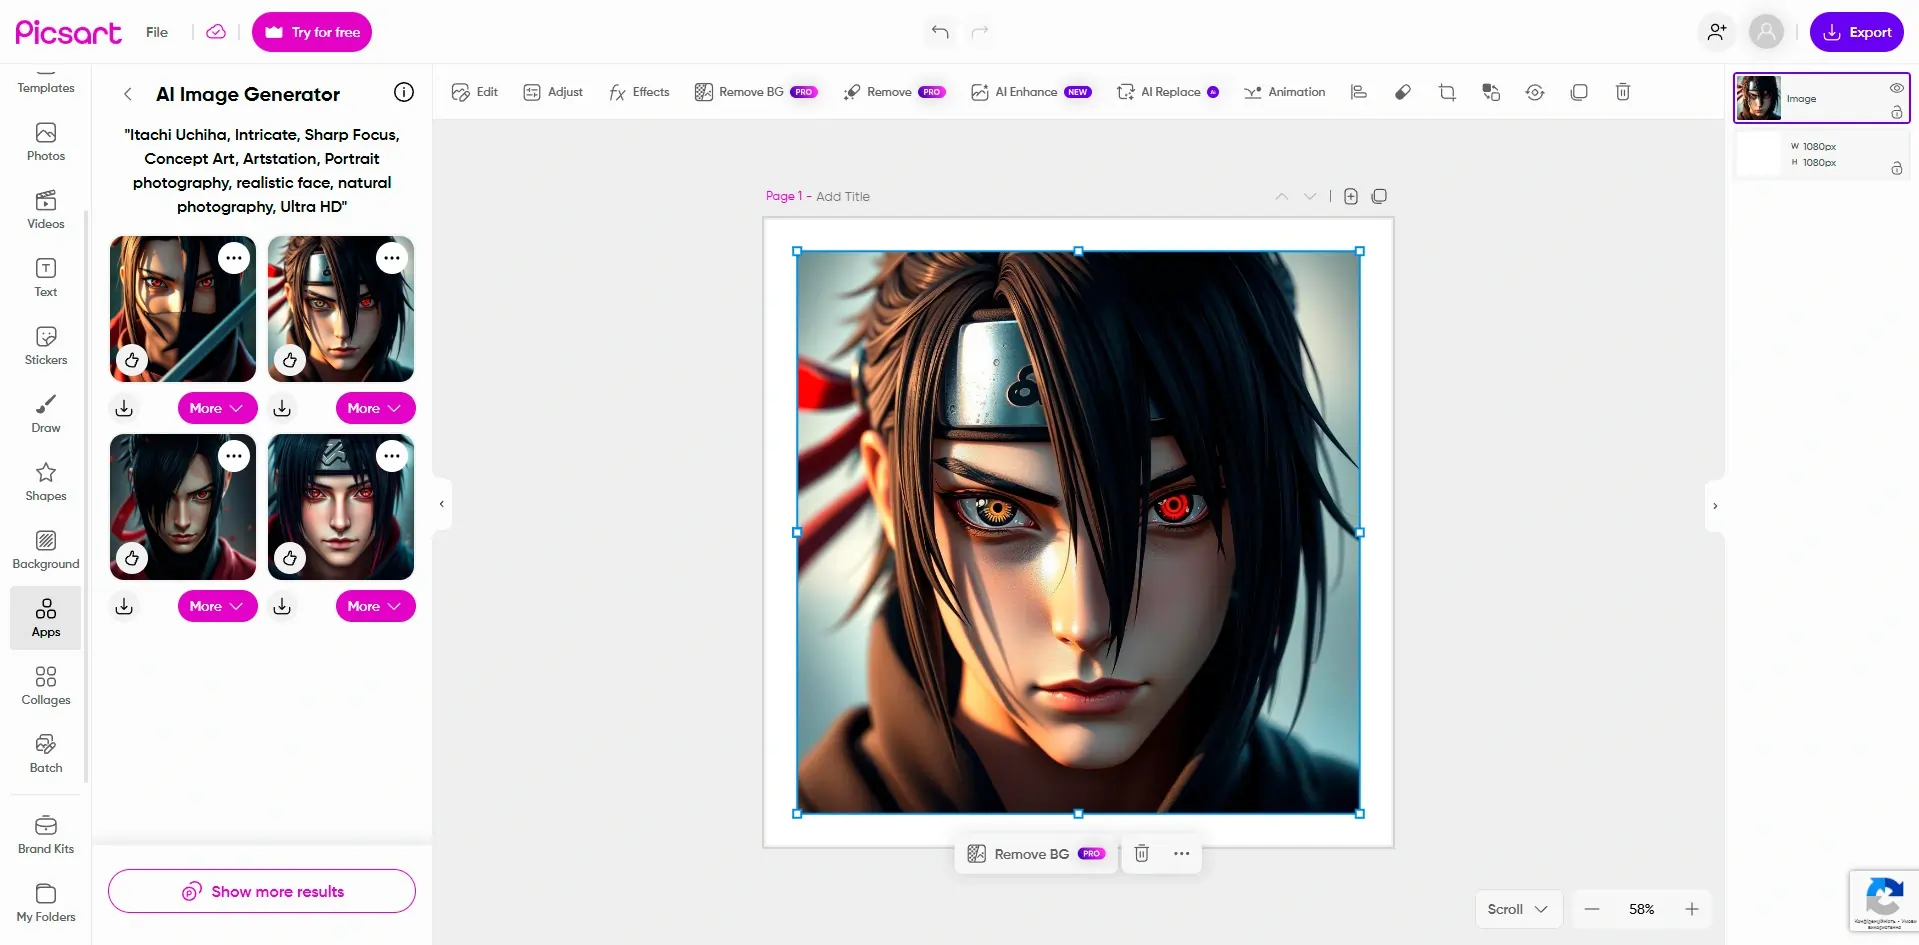Like the third generated image

[x=132, y=558]
